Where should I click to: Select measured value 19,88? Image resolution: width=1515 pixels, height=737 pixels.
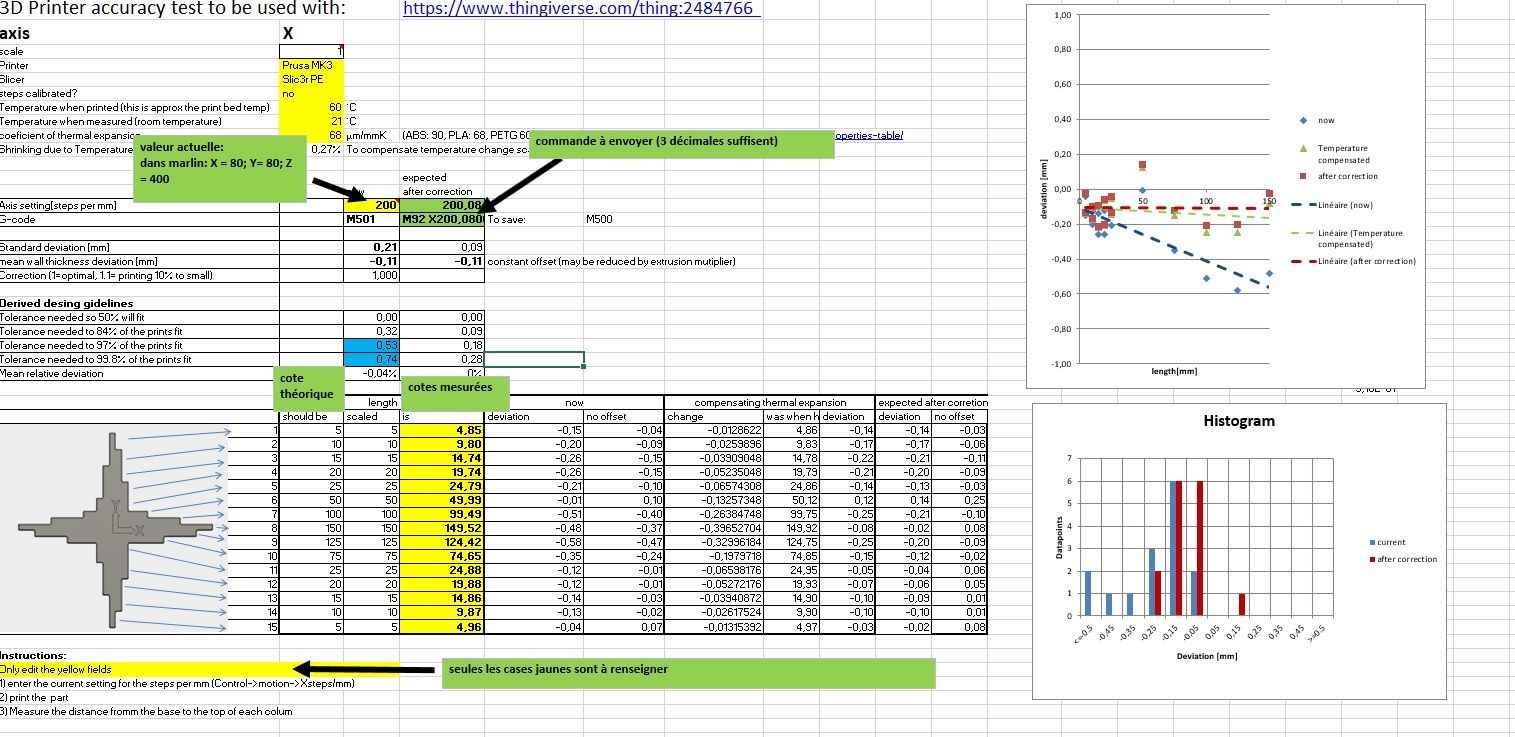coord(442,584)
